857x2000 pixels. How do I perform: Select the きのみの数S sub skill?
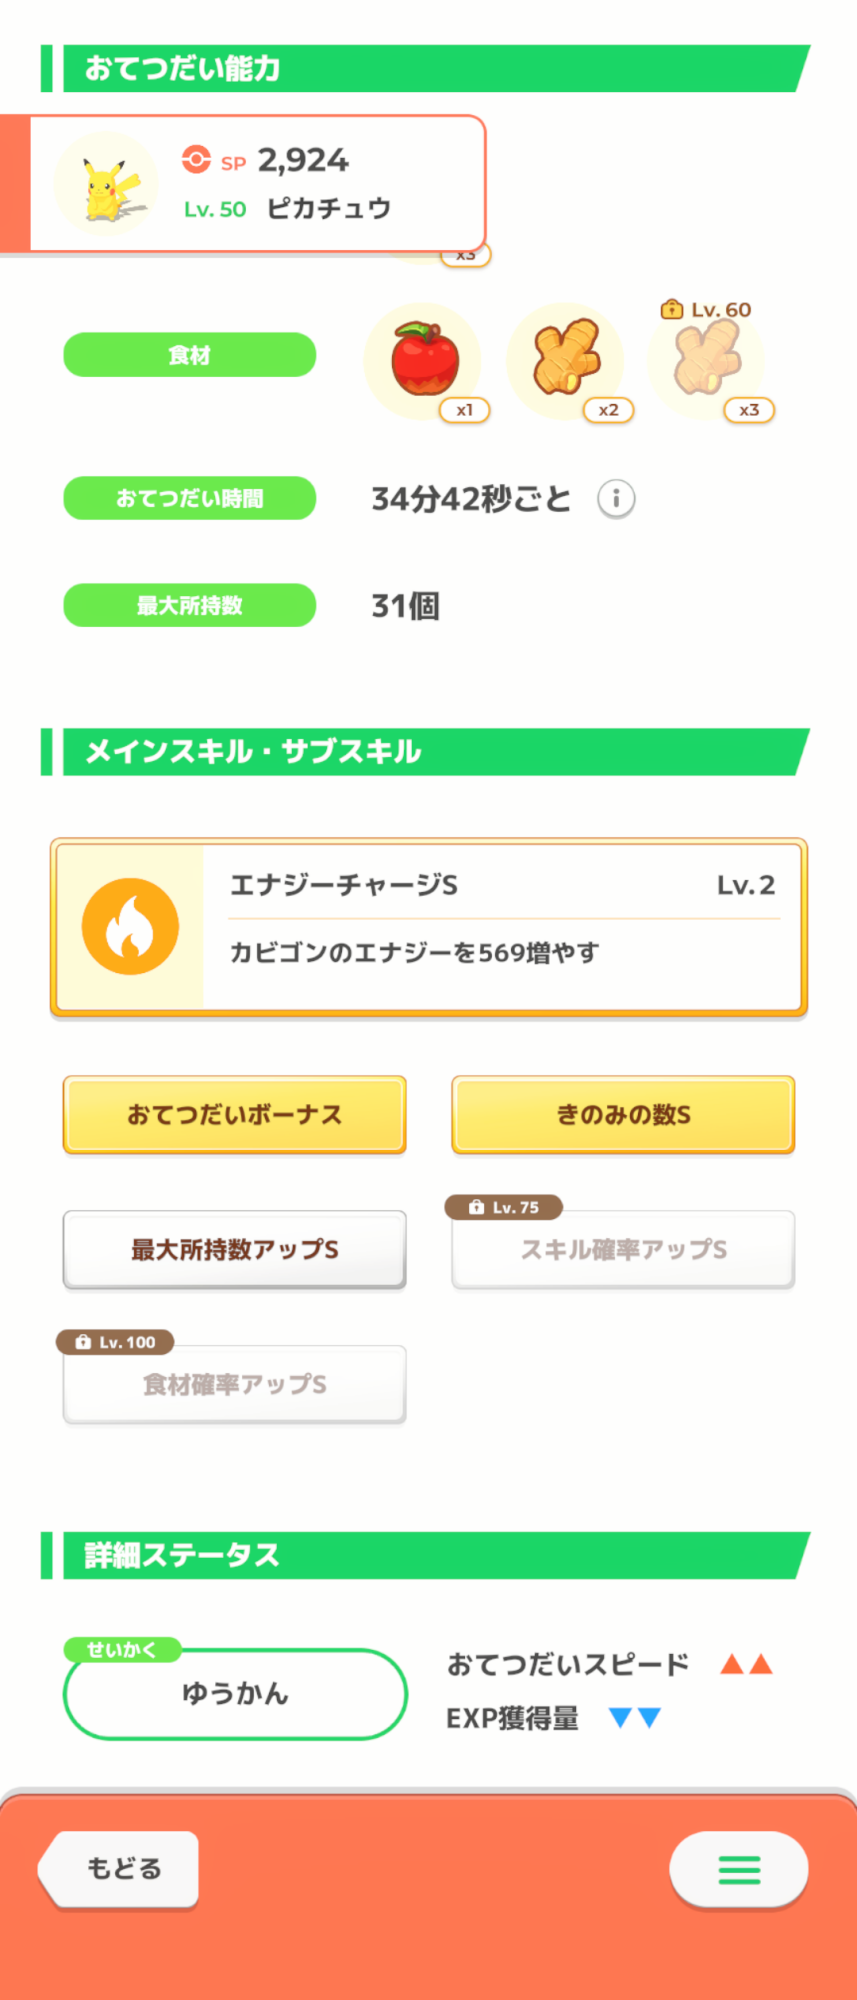tap(623, 1115)
